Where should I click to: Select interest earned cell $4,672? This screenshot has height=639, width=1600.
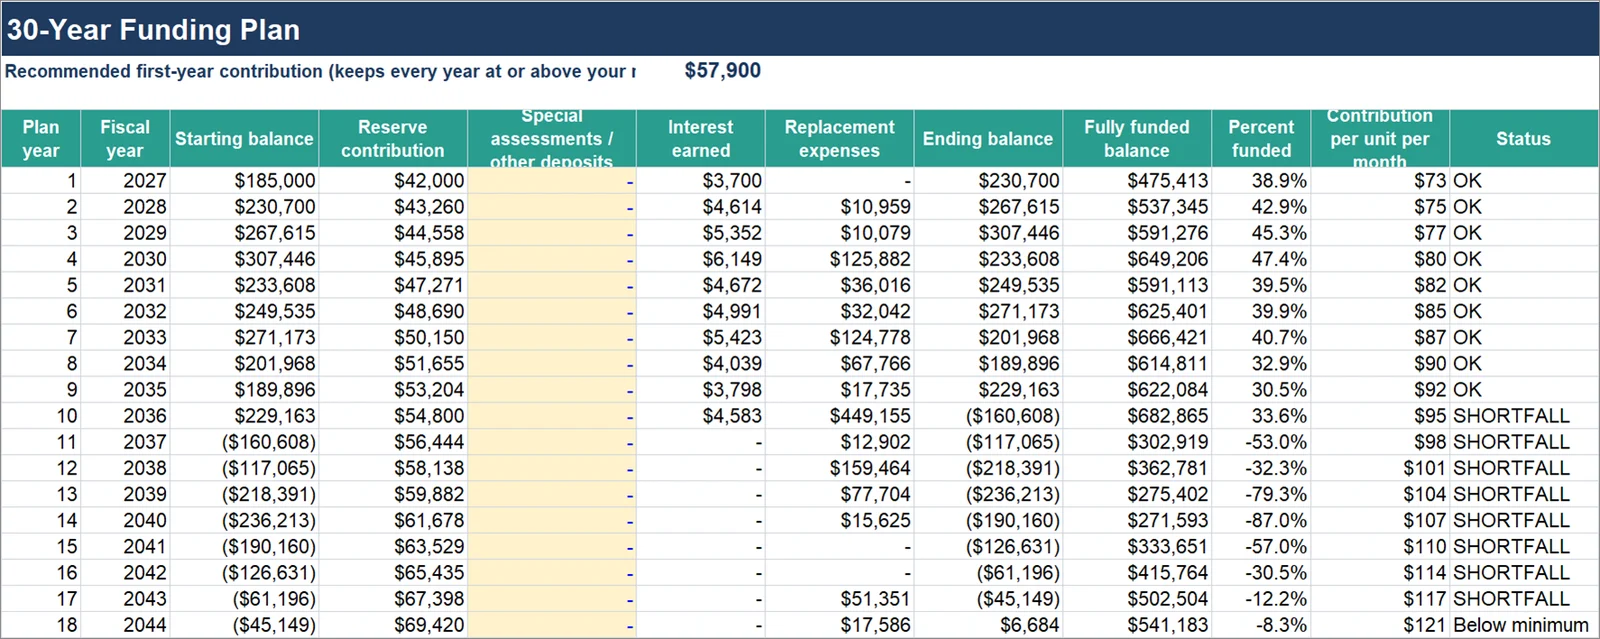click(701, 285)
